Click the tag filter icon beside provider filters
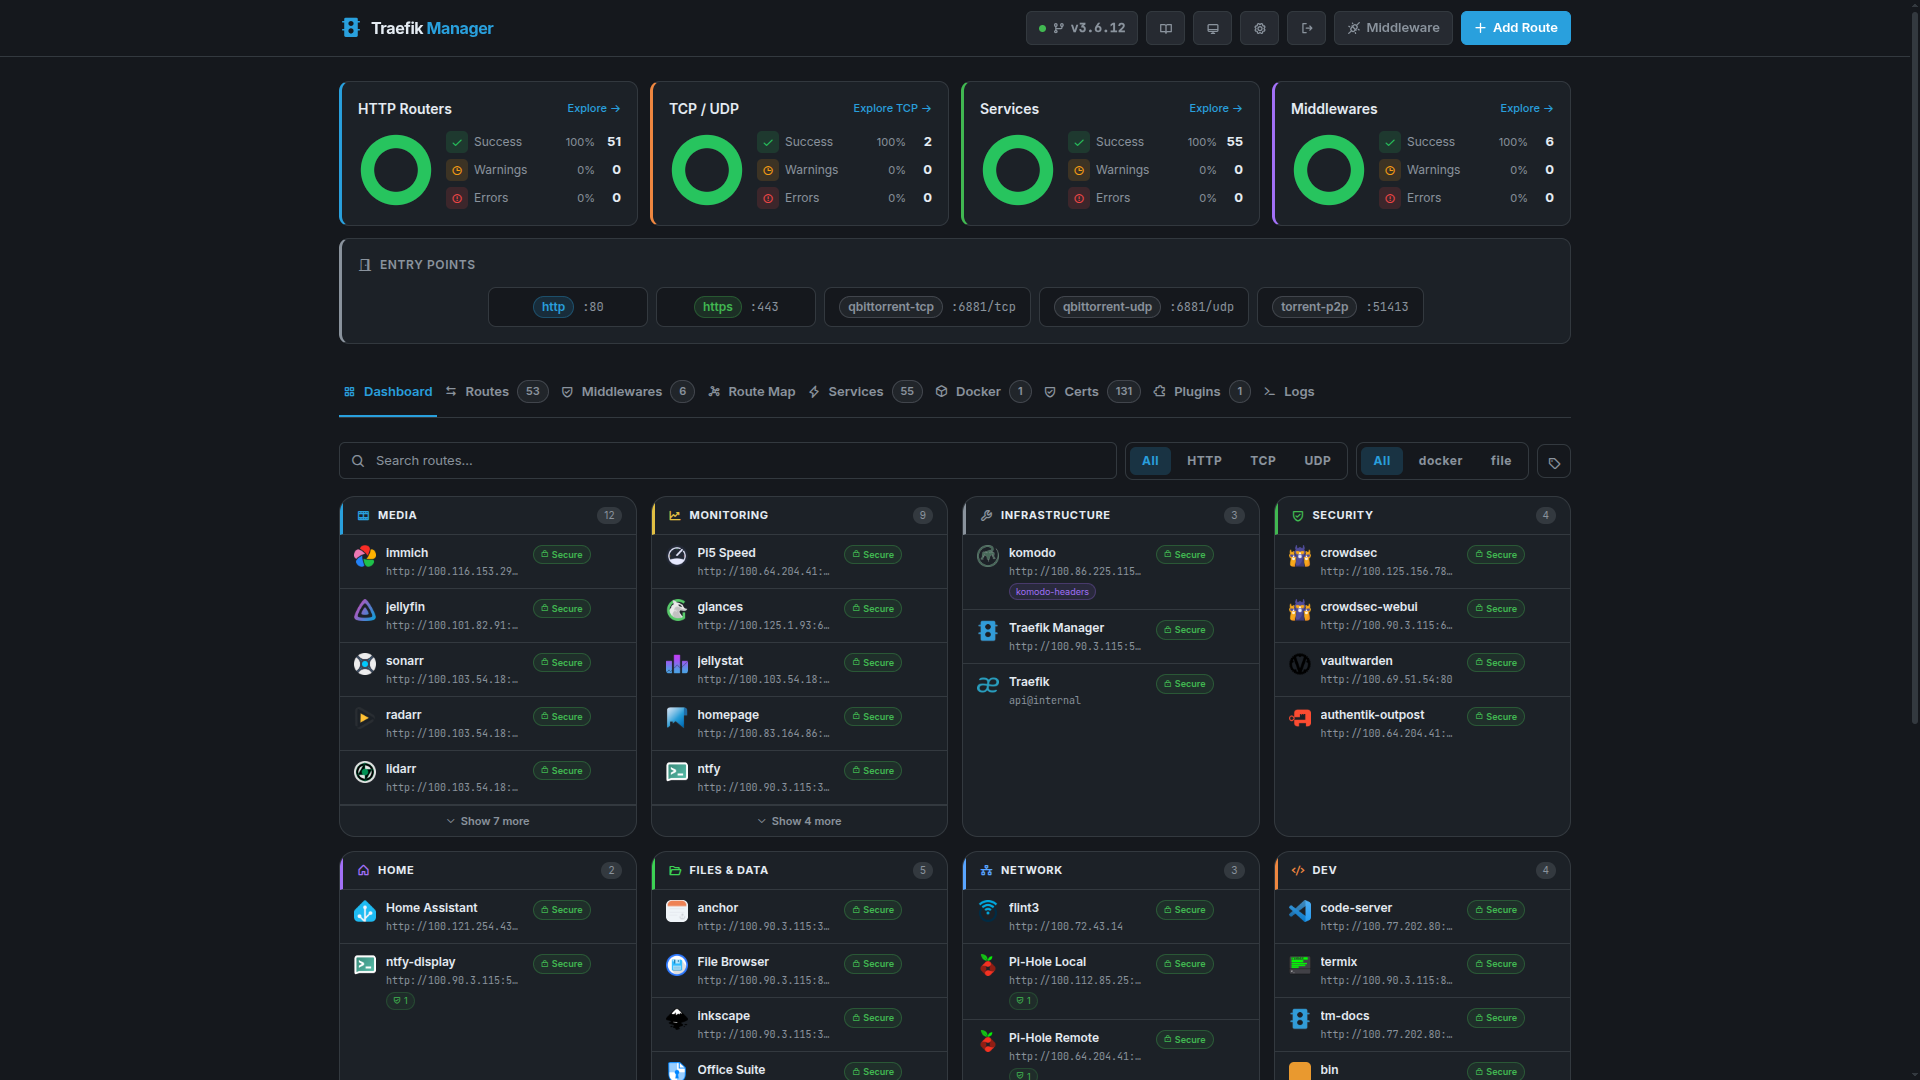Image resolution: width=1920 pixels, height=1080 pixels. point(1553,461)
